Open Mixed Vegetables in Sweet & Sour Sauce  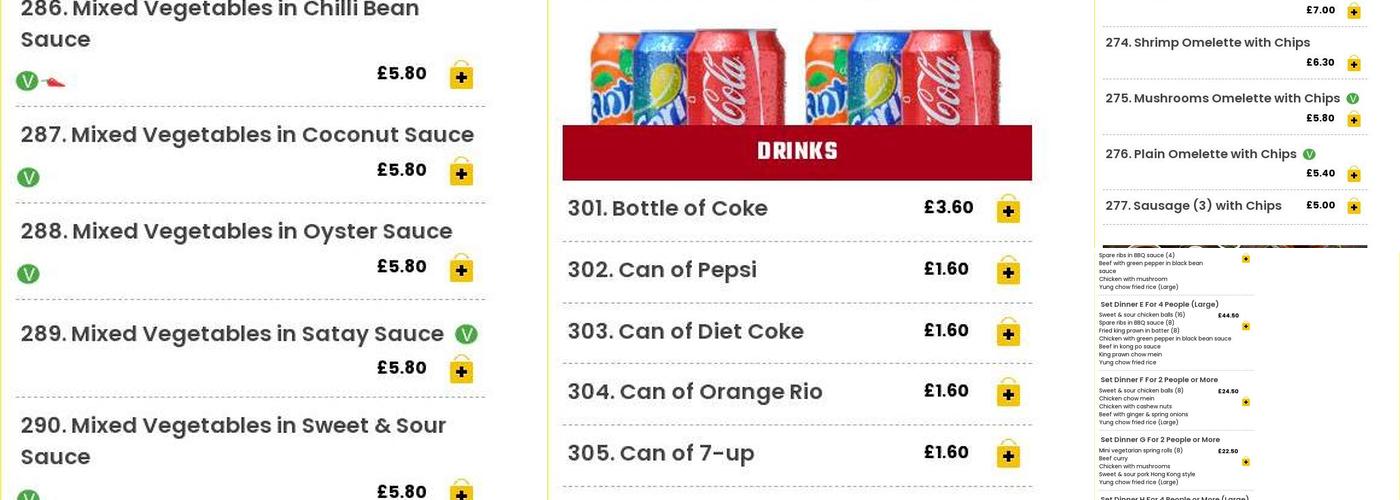click(x=233, y=440)
